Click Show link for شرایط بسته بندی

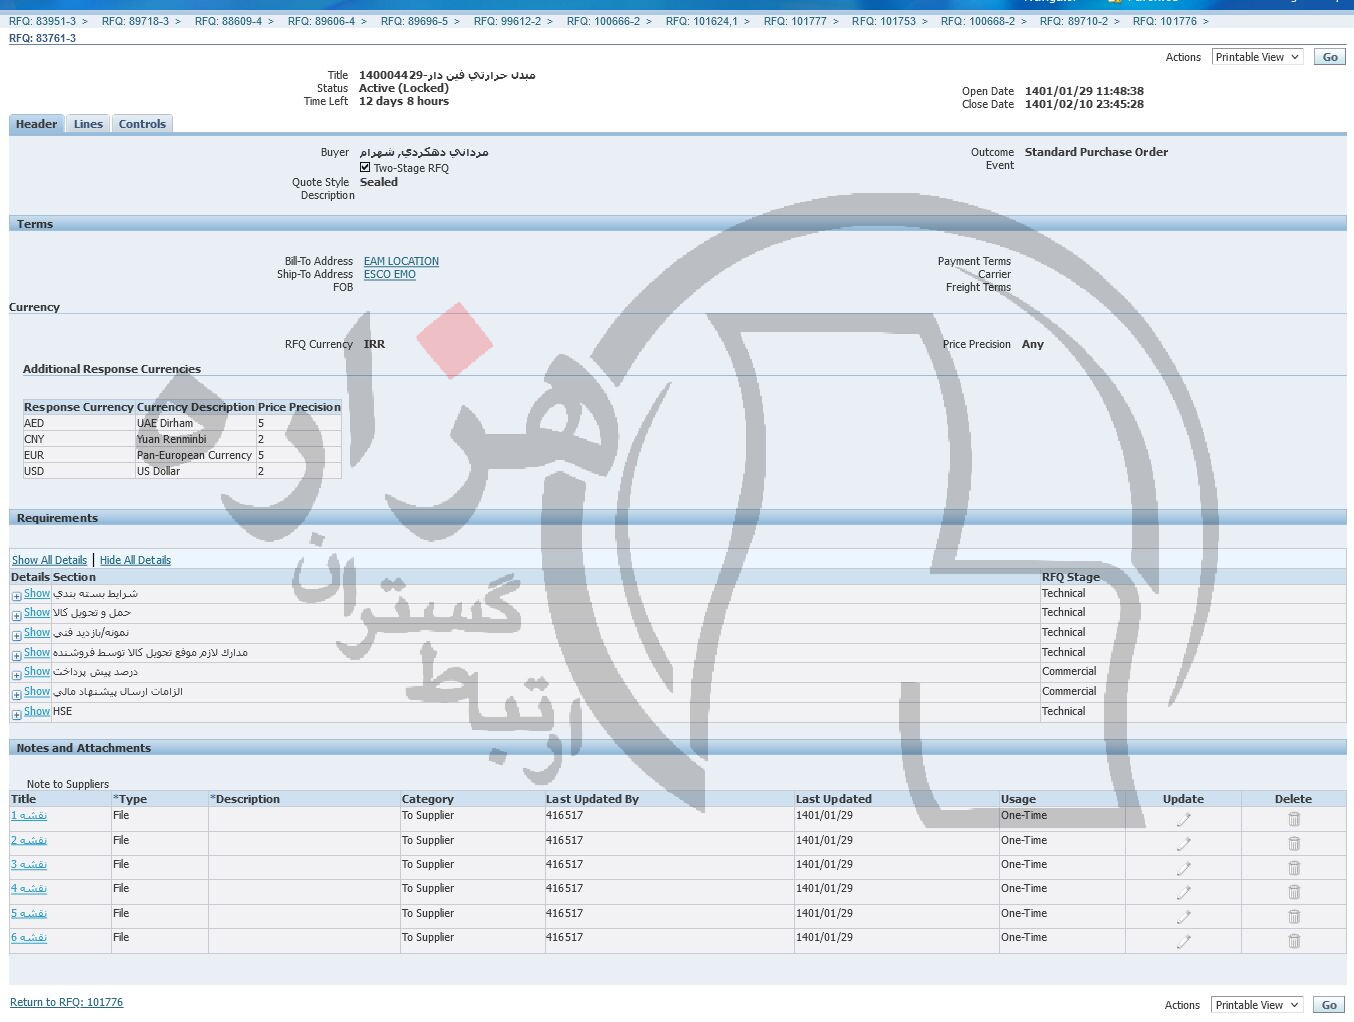pyautogui.click(x=37, y=593)
